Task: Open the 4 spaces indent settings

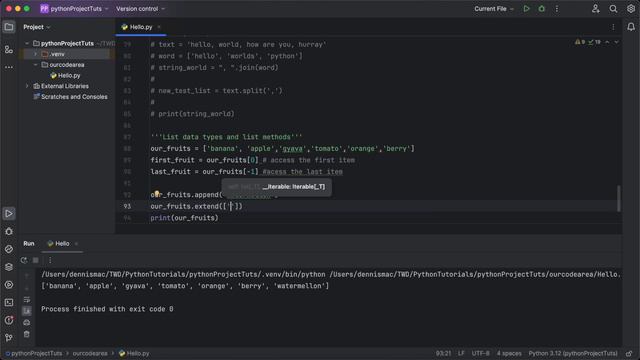Action: (x=509, y=353)
